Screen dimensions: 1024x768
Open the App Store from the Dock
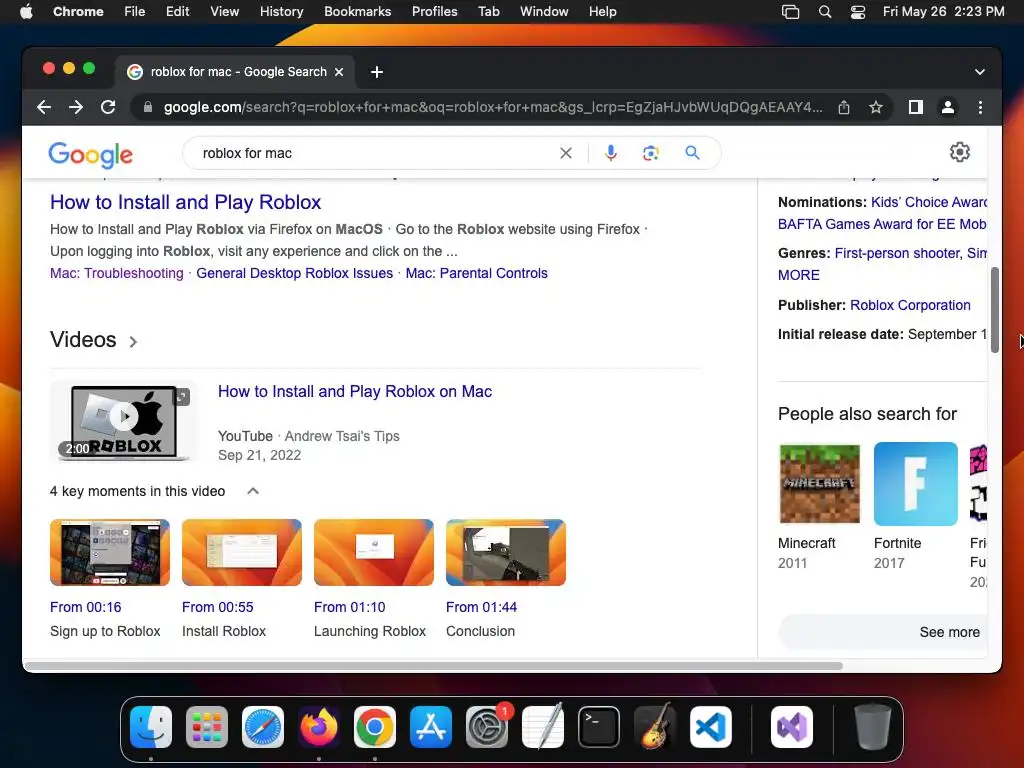point(431,727)
